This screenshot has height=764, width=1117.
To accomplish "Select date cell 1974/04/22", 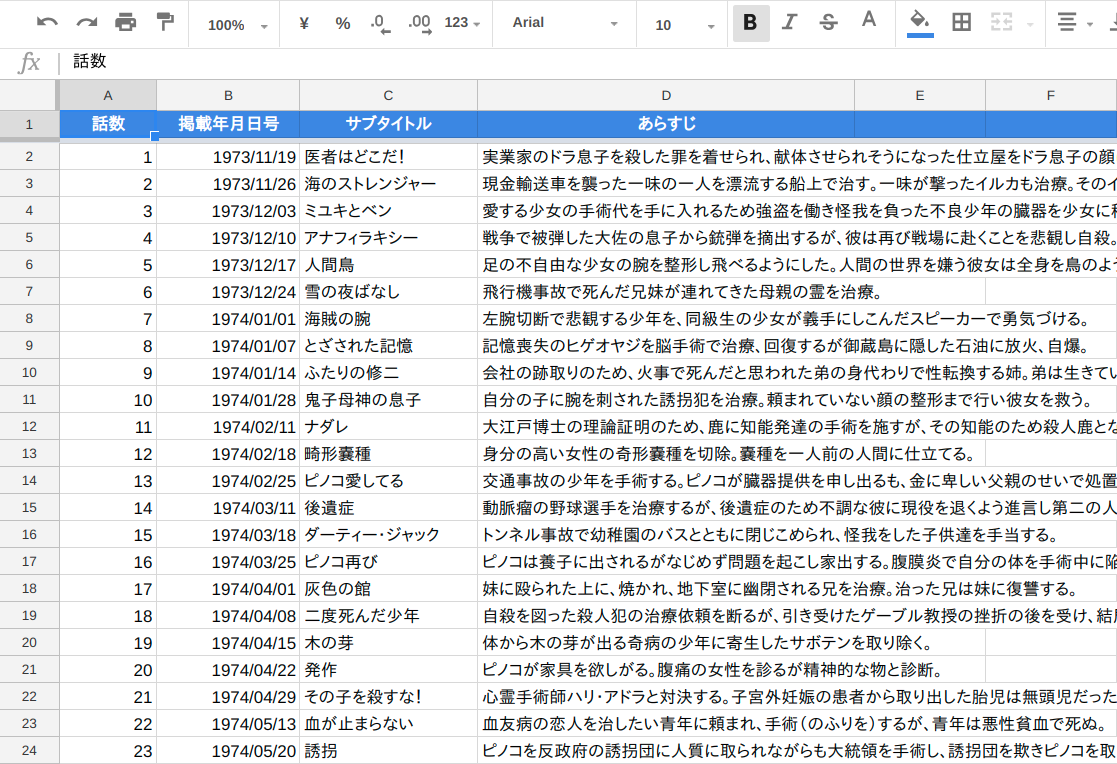I will tap(228, 670).
